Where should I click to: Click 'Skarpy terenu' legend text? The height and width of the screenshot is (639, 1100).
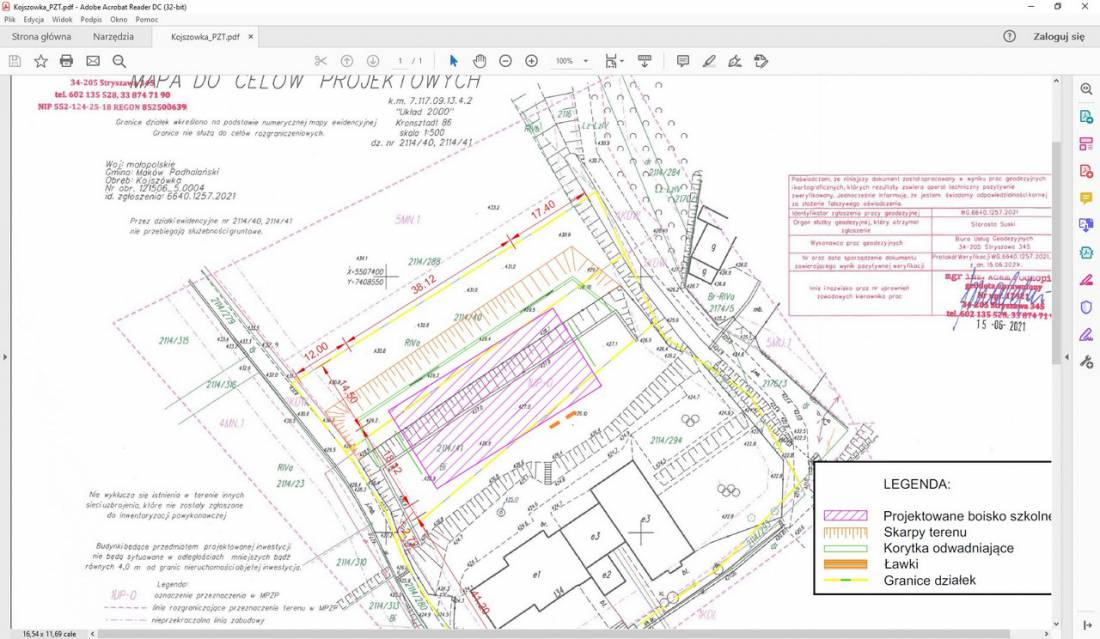click(925, 532)
